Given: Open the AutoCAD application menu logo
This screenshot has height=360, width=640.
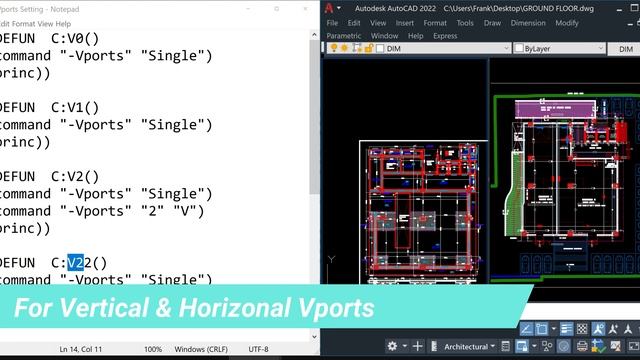Looking at the screenshot, I should (x=329, y=8).
